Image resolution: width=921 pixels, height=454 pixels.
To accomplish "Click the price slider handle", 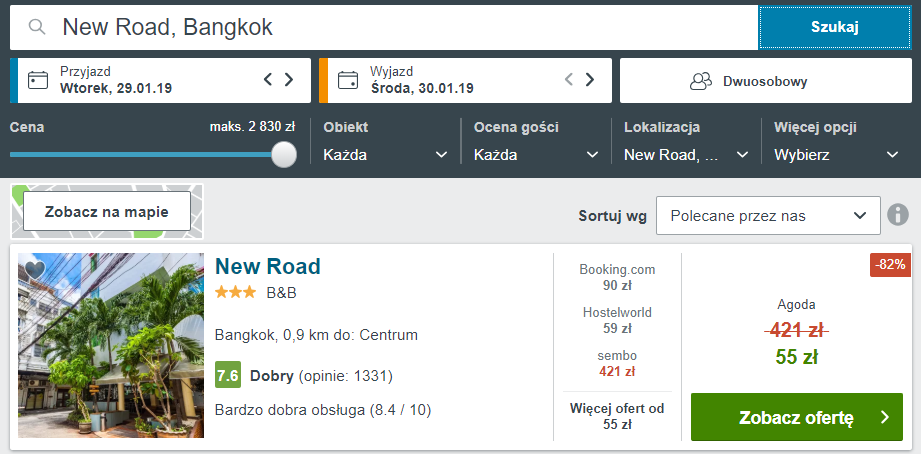I will pos(284,154).
